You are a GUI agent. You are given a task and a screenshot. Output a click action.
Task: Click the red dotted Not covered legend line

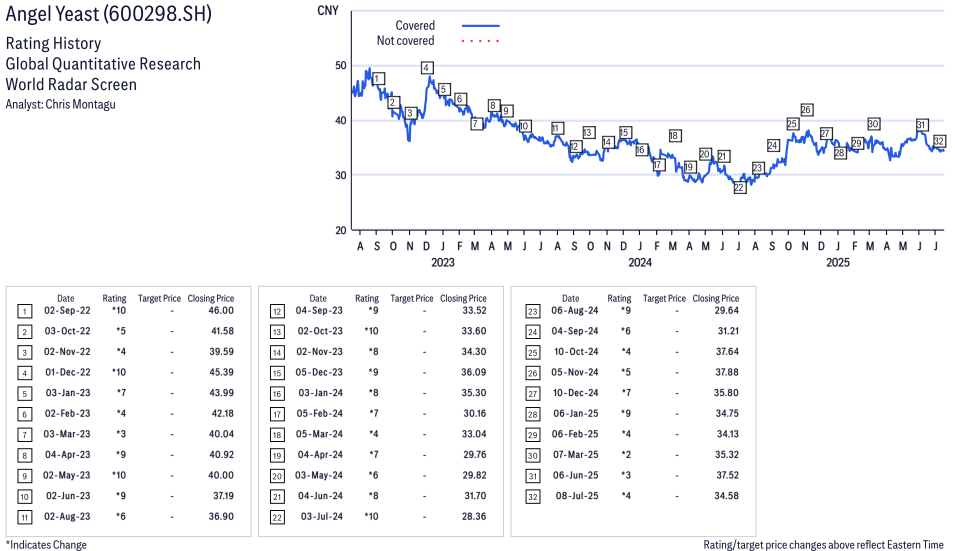tap(481, 41)
